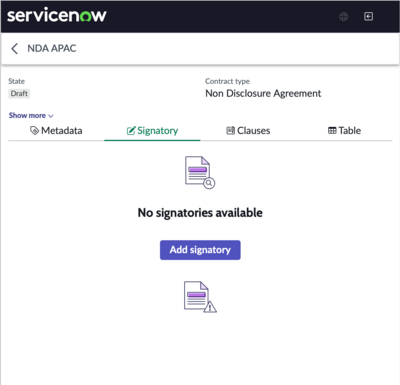The height and width of the screenshot is (385, 400).
Task: Select the Signatory tab
Action: pyautogui.click(x=152, y=131)
